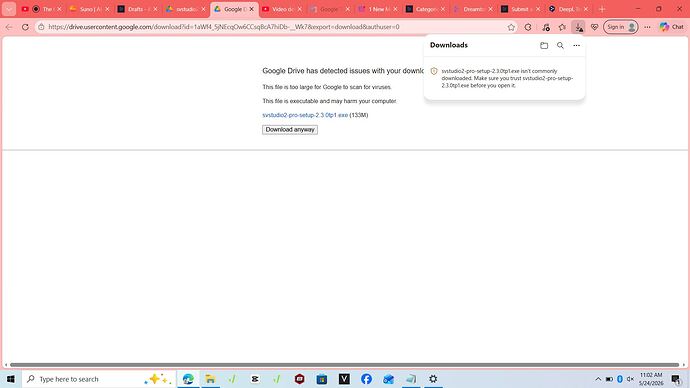Viewport: 690px width, 388px height.
Task: Open more options in the Downloads panel
Action: [x=576, y=45]
